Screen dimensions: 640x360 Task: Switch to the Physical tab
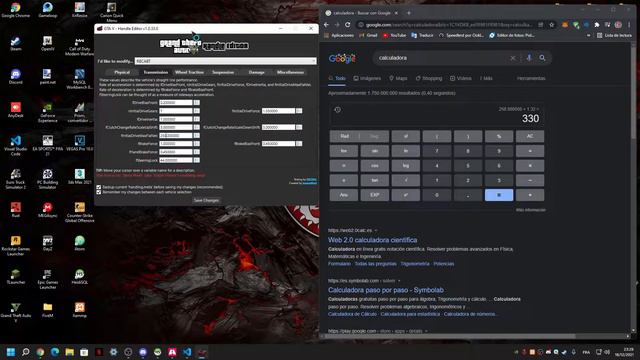pos(122,72)
